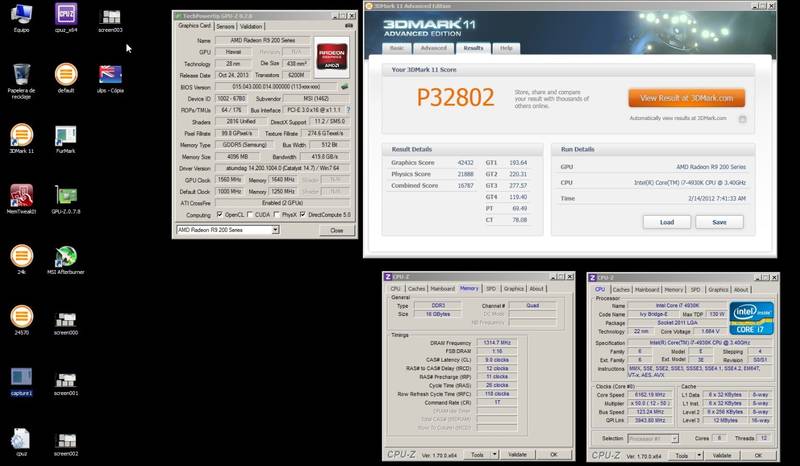Click the DRAM Frequency value 1314.7 MHz
The width and height of the screenshot is (800, 466).
click(497, 343)
